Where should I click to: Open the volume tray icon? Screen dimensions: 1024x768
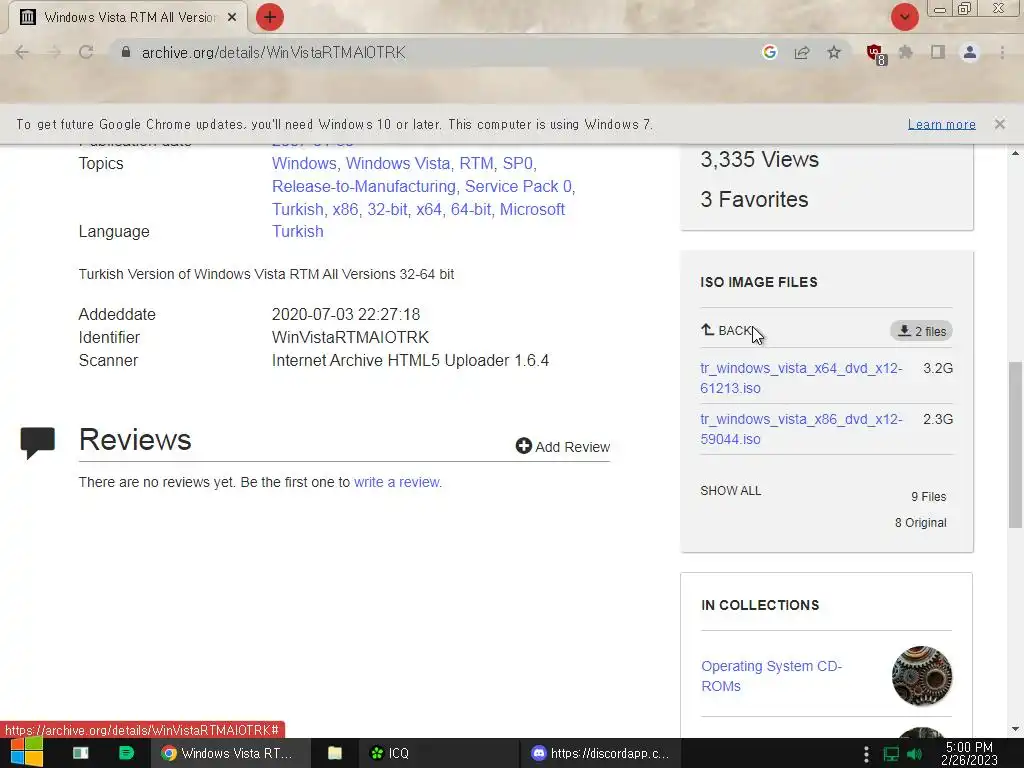(x=914, y=754)
